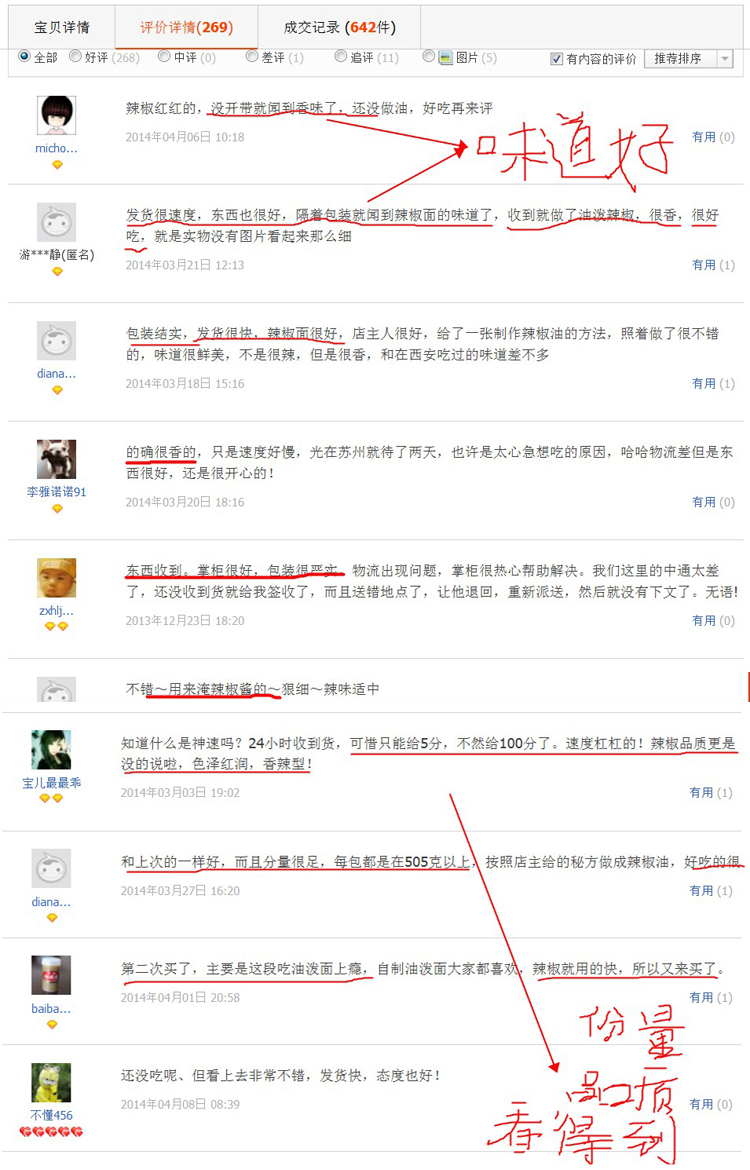750x1170 pixels.
Task: Click the Garfield avatar of 不懂456
Action: (x=51, y=1083)
